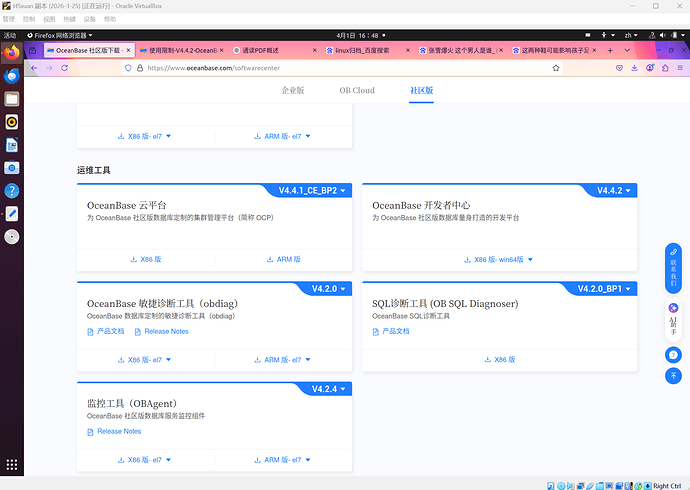690x490 pixels.
Task: Click the 联系我们 contact floating button
Action: [x=673, y=267]
